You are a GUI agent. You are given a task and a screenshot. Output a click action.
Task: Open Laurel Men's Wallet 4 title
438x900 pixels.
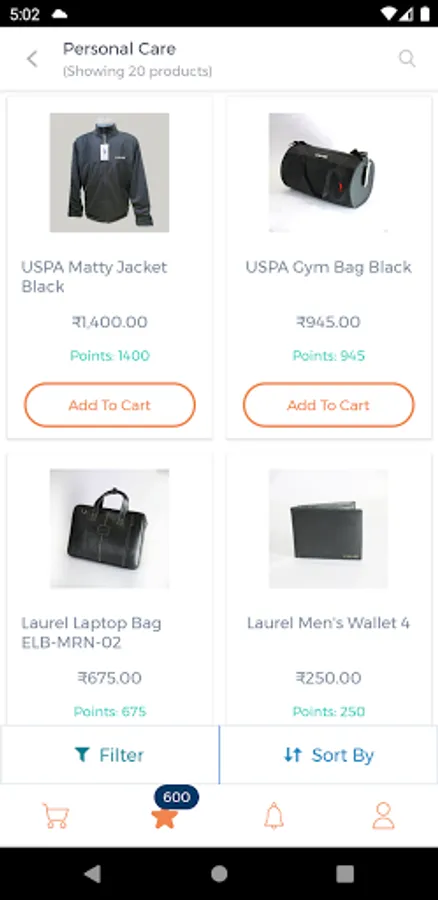(328, 623)
